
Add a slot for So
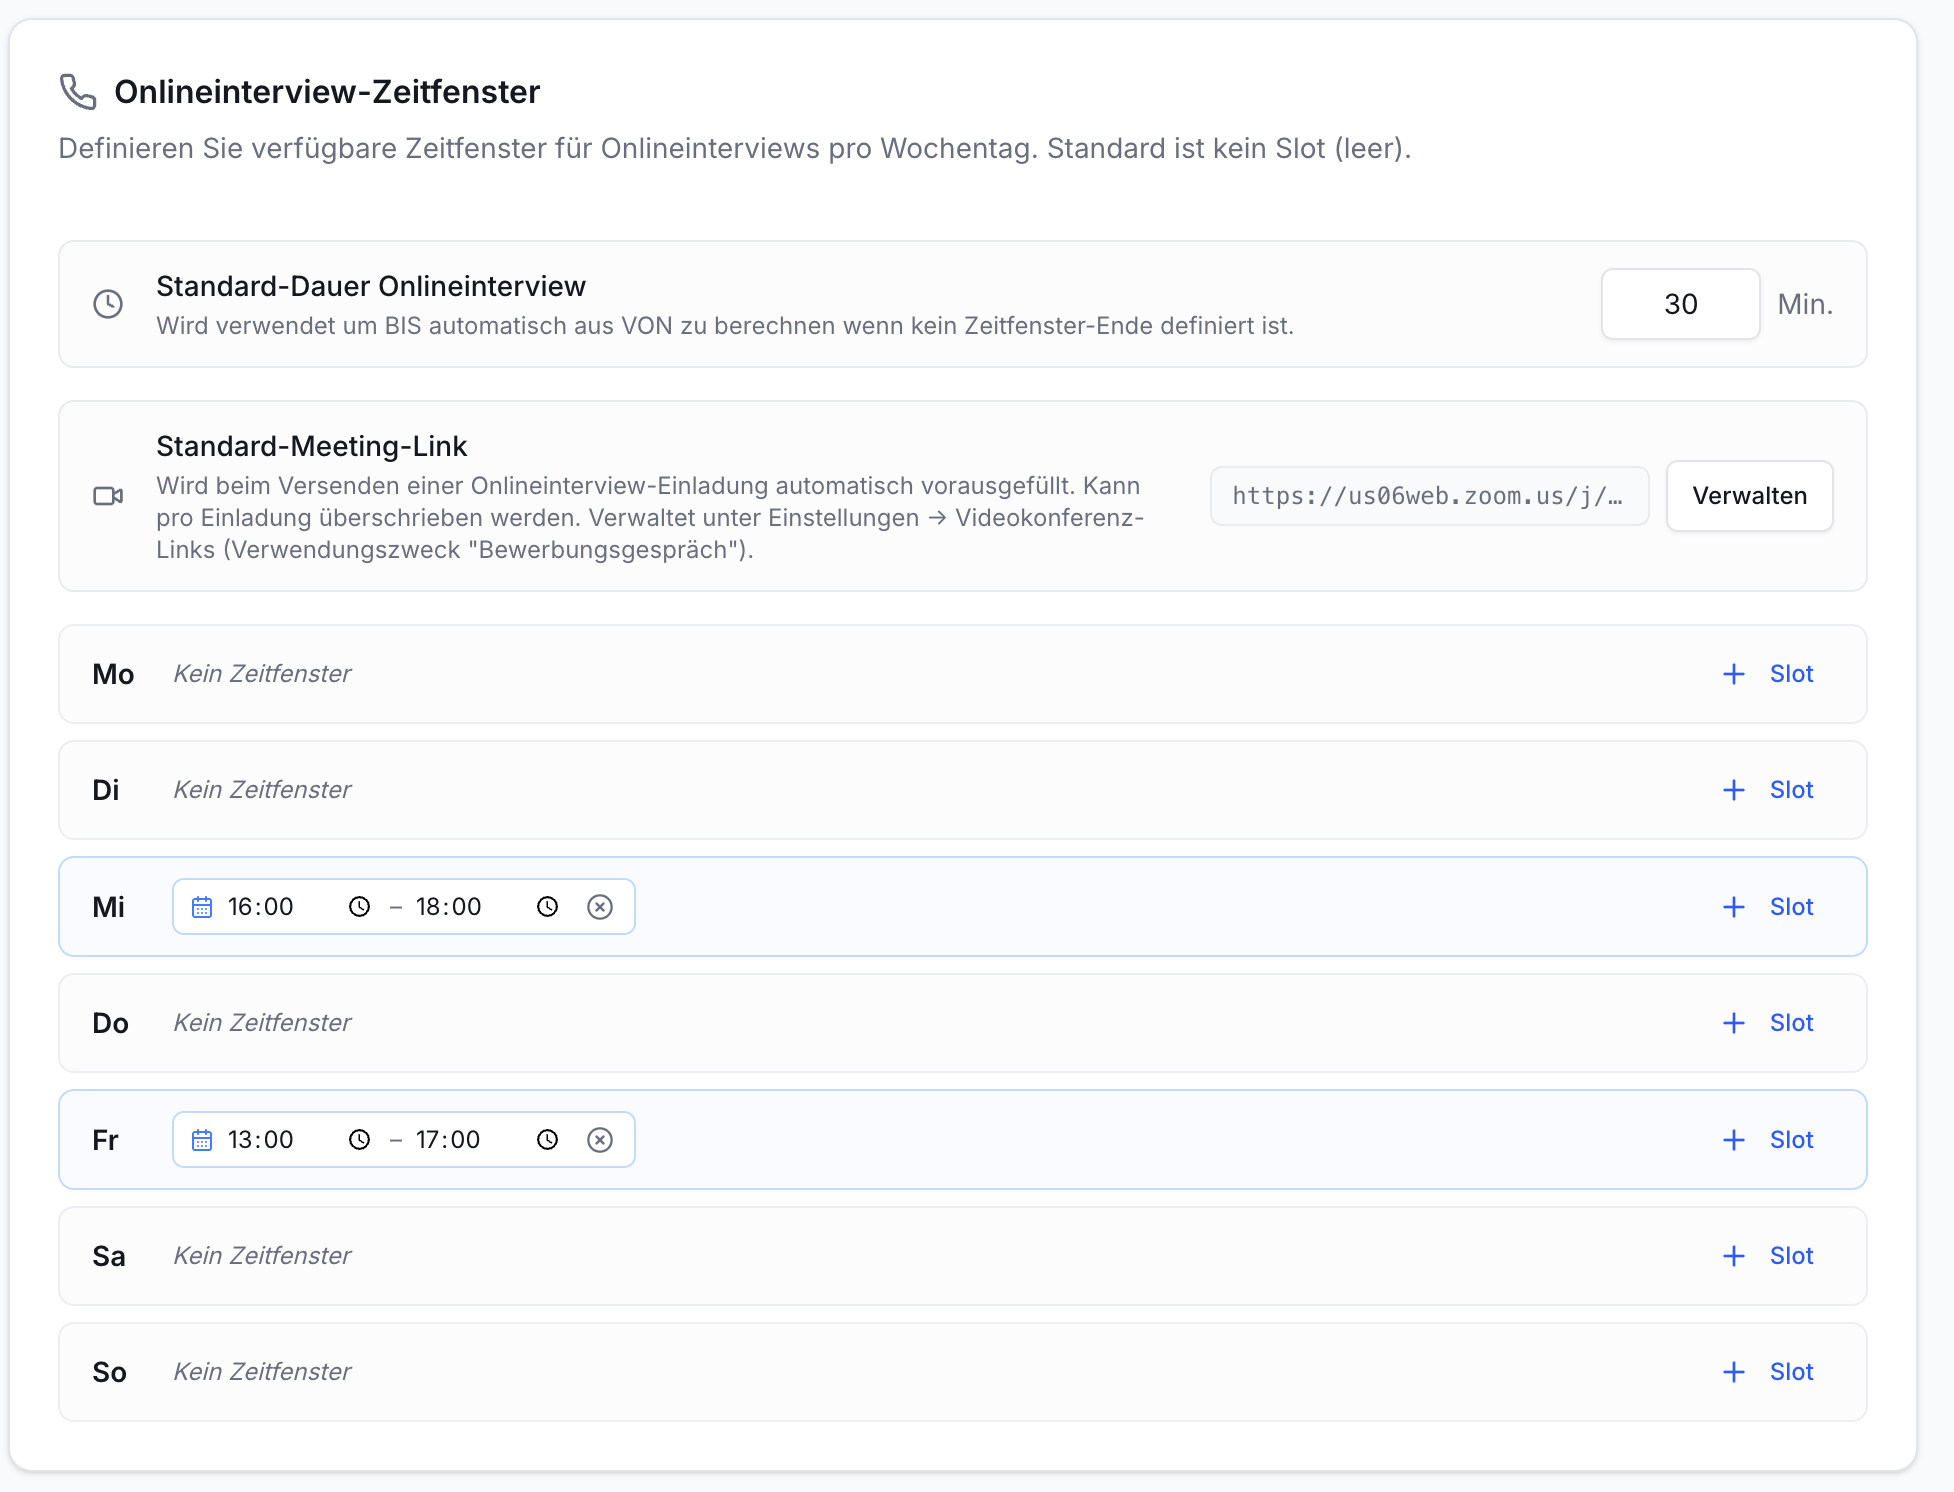click(1768, 1372)
